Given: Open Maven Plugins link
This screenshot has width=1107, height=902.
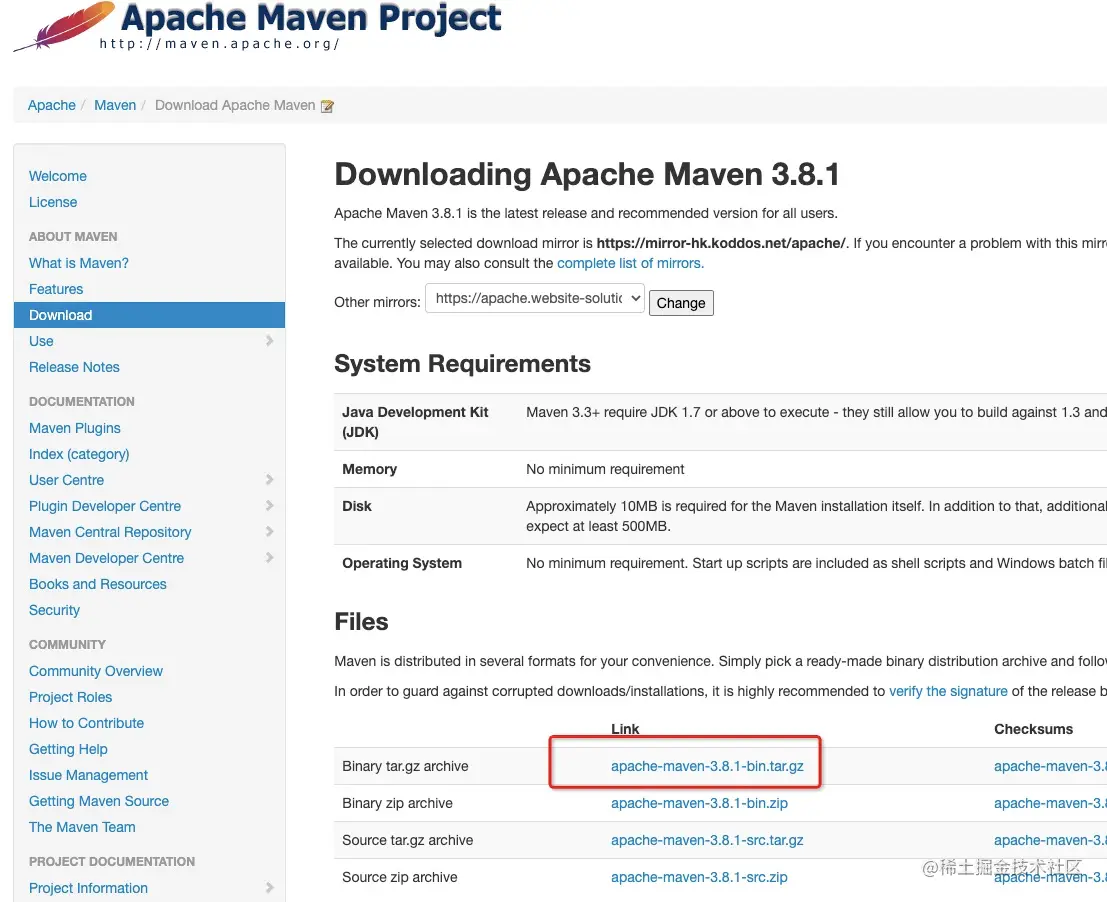Looking at the screenshot, I should tap(75, 428).
